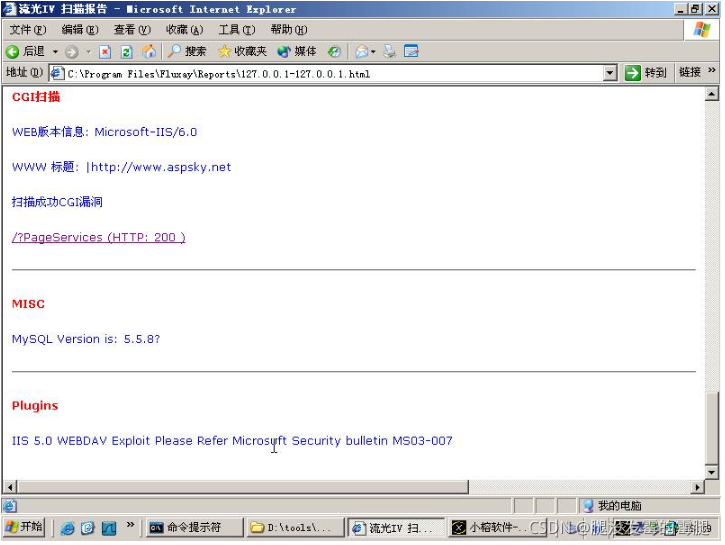725x545 pixels.
Task: Open the Forward history dropdown arrow
Action: pyautogui.click(x=88, y=52)
